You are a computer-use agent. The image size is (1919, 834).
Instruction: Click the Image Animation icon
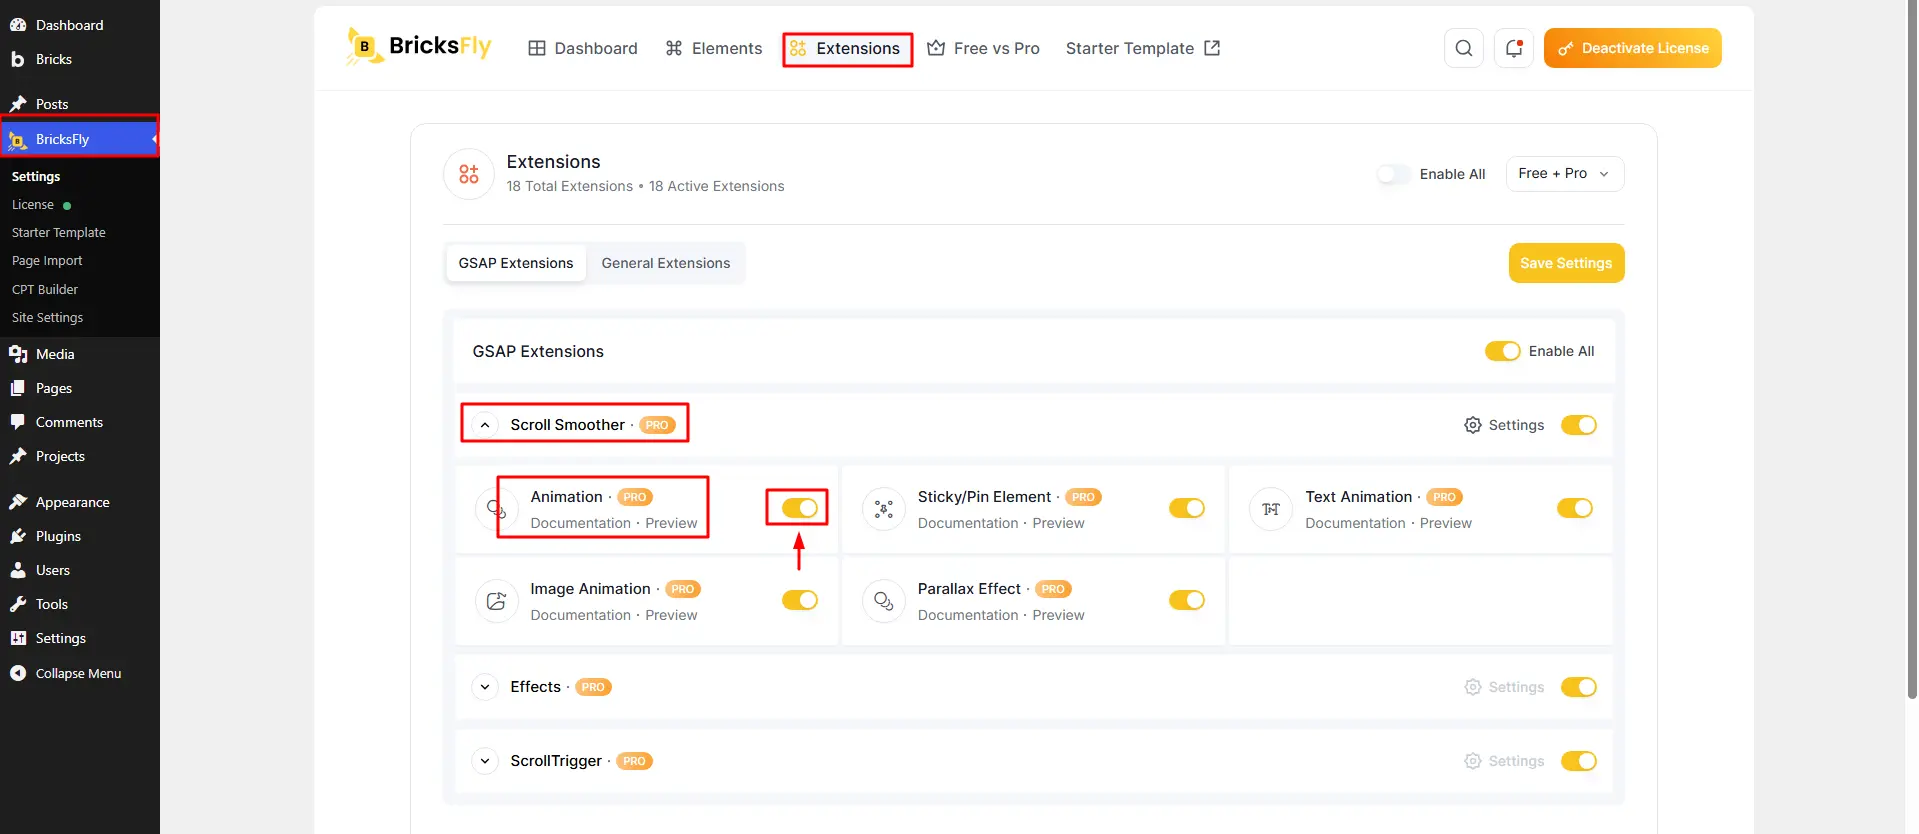click(496, 601)
